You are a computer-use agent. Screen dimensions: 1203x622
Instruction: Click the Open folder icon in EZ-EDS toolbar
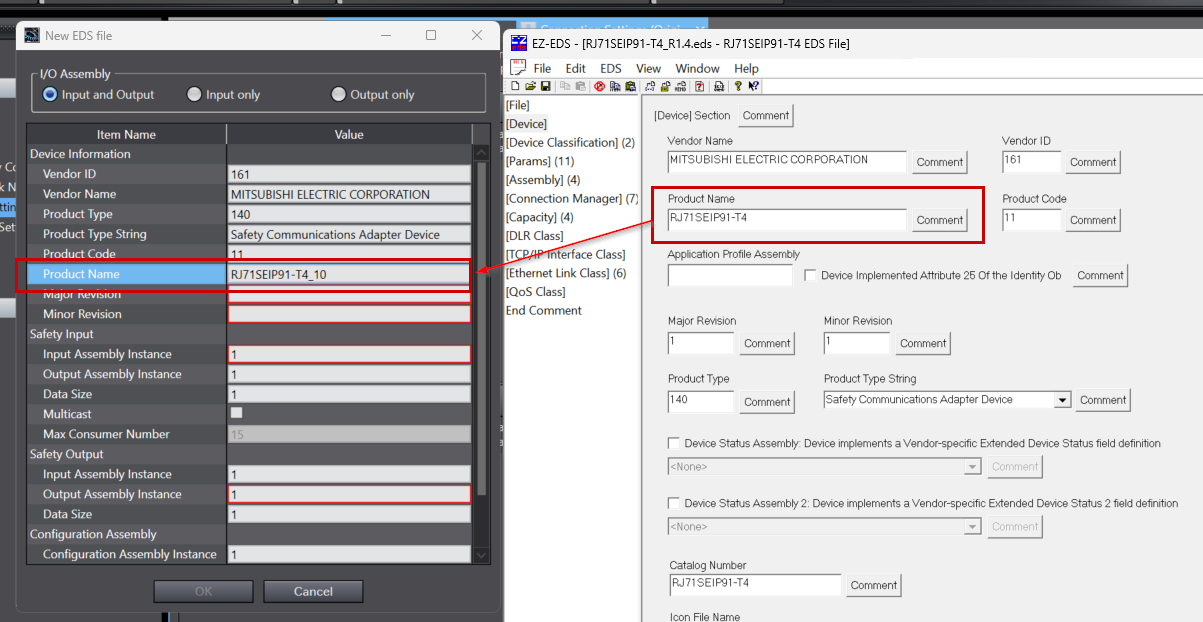click(x=531, y=86)
